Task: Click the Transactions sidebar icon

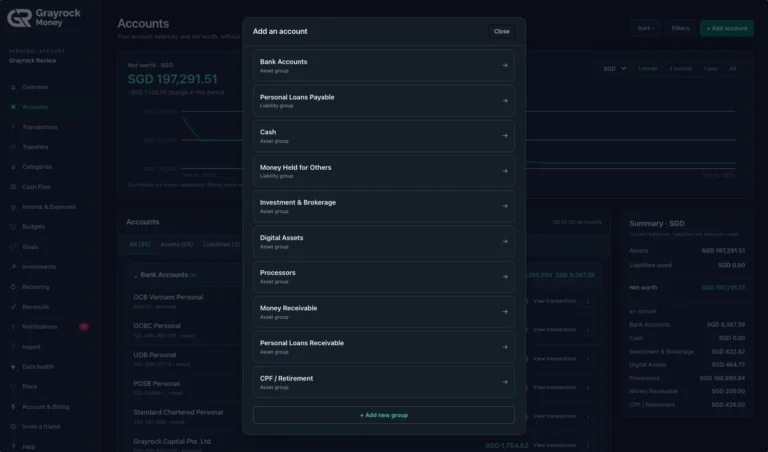Action: click(13, 127)
